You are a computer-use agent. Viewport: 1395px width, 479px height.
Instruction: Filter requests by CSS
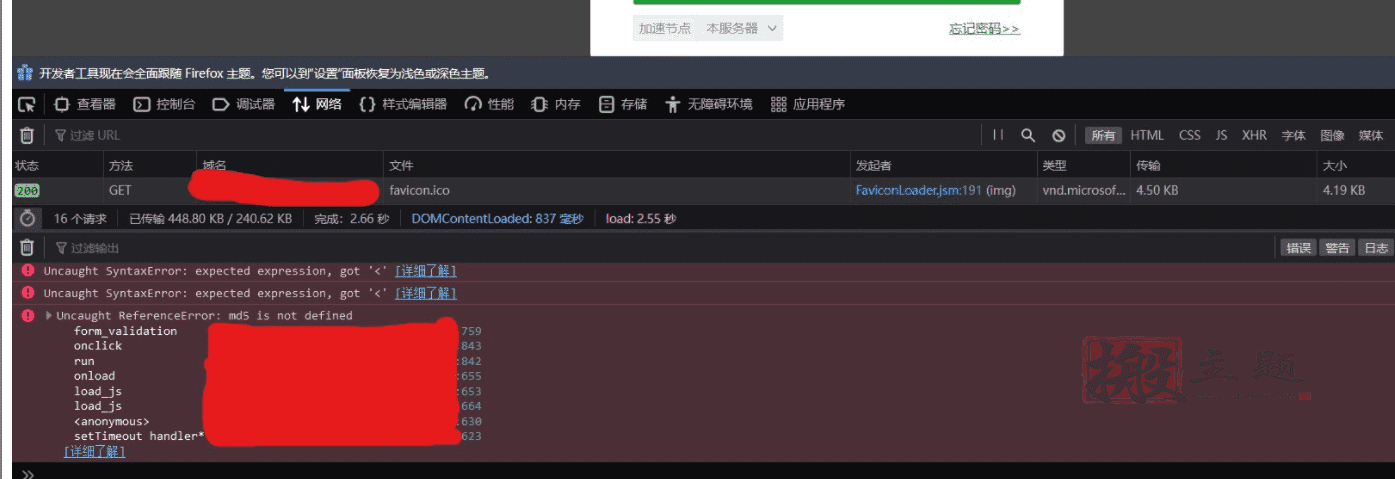[x=1189, y=135]
